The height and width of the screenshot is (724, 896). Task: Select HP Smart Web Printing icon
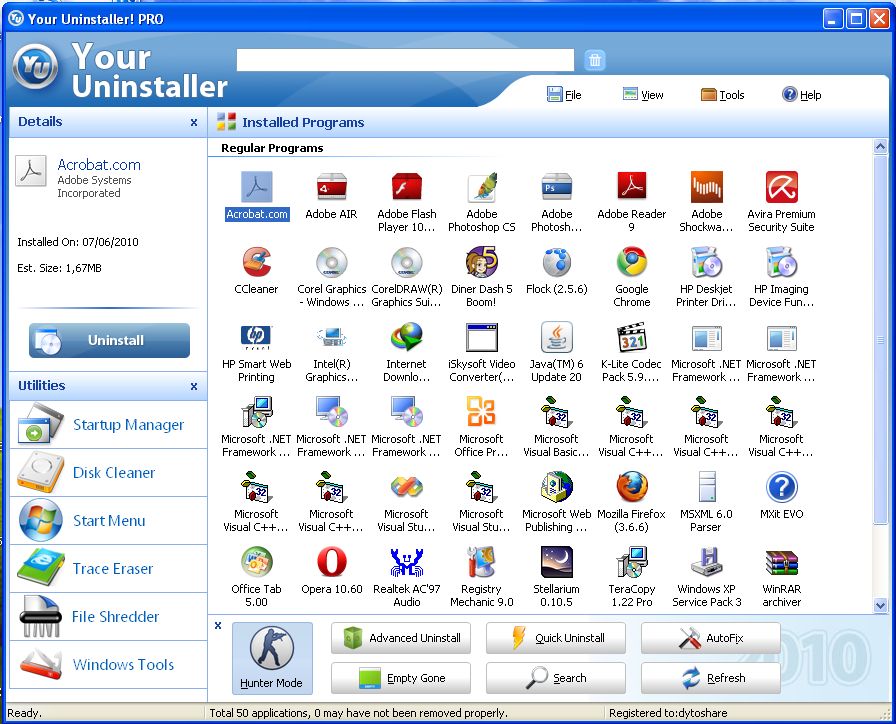coord(256,337)
